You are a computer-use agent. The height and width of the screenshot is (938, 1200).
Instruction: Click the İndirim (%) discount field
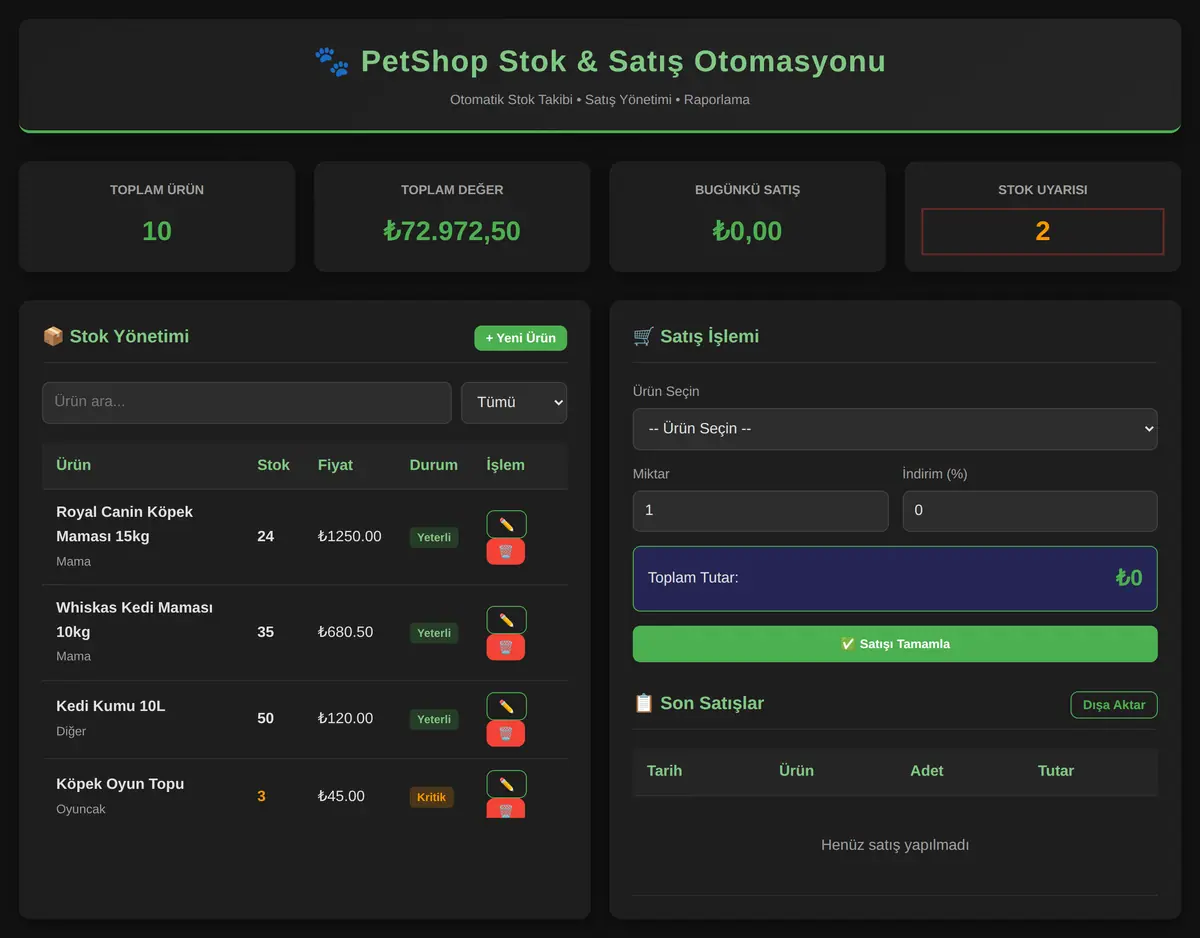click(x=1030, y=510)
